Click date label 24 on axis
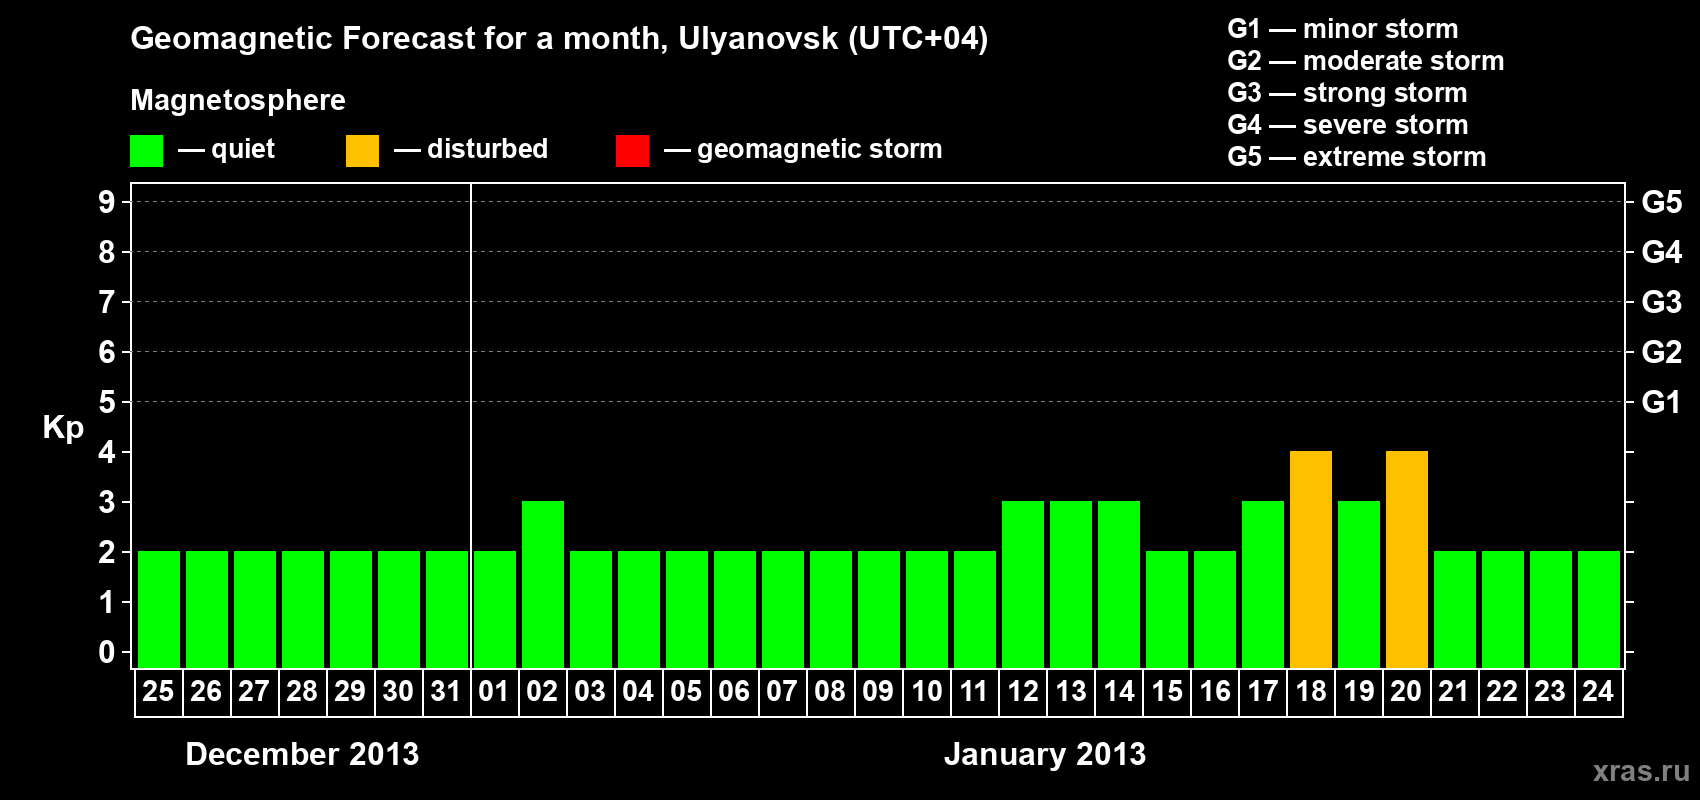The width and height of the screenshot is (1700, 800). pyautogui.click(x=1598, y=691)
